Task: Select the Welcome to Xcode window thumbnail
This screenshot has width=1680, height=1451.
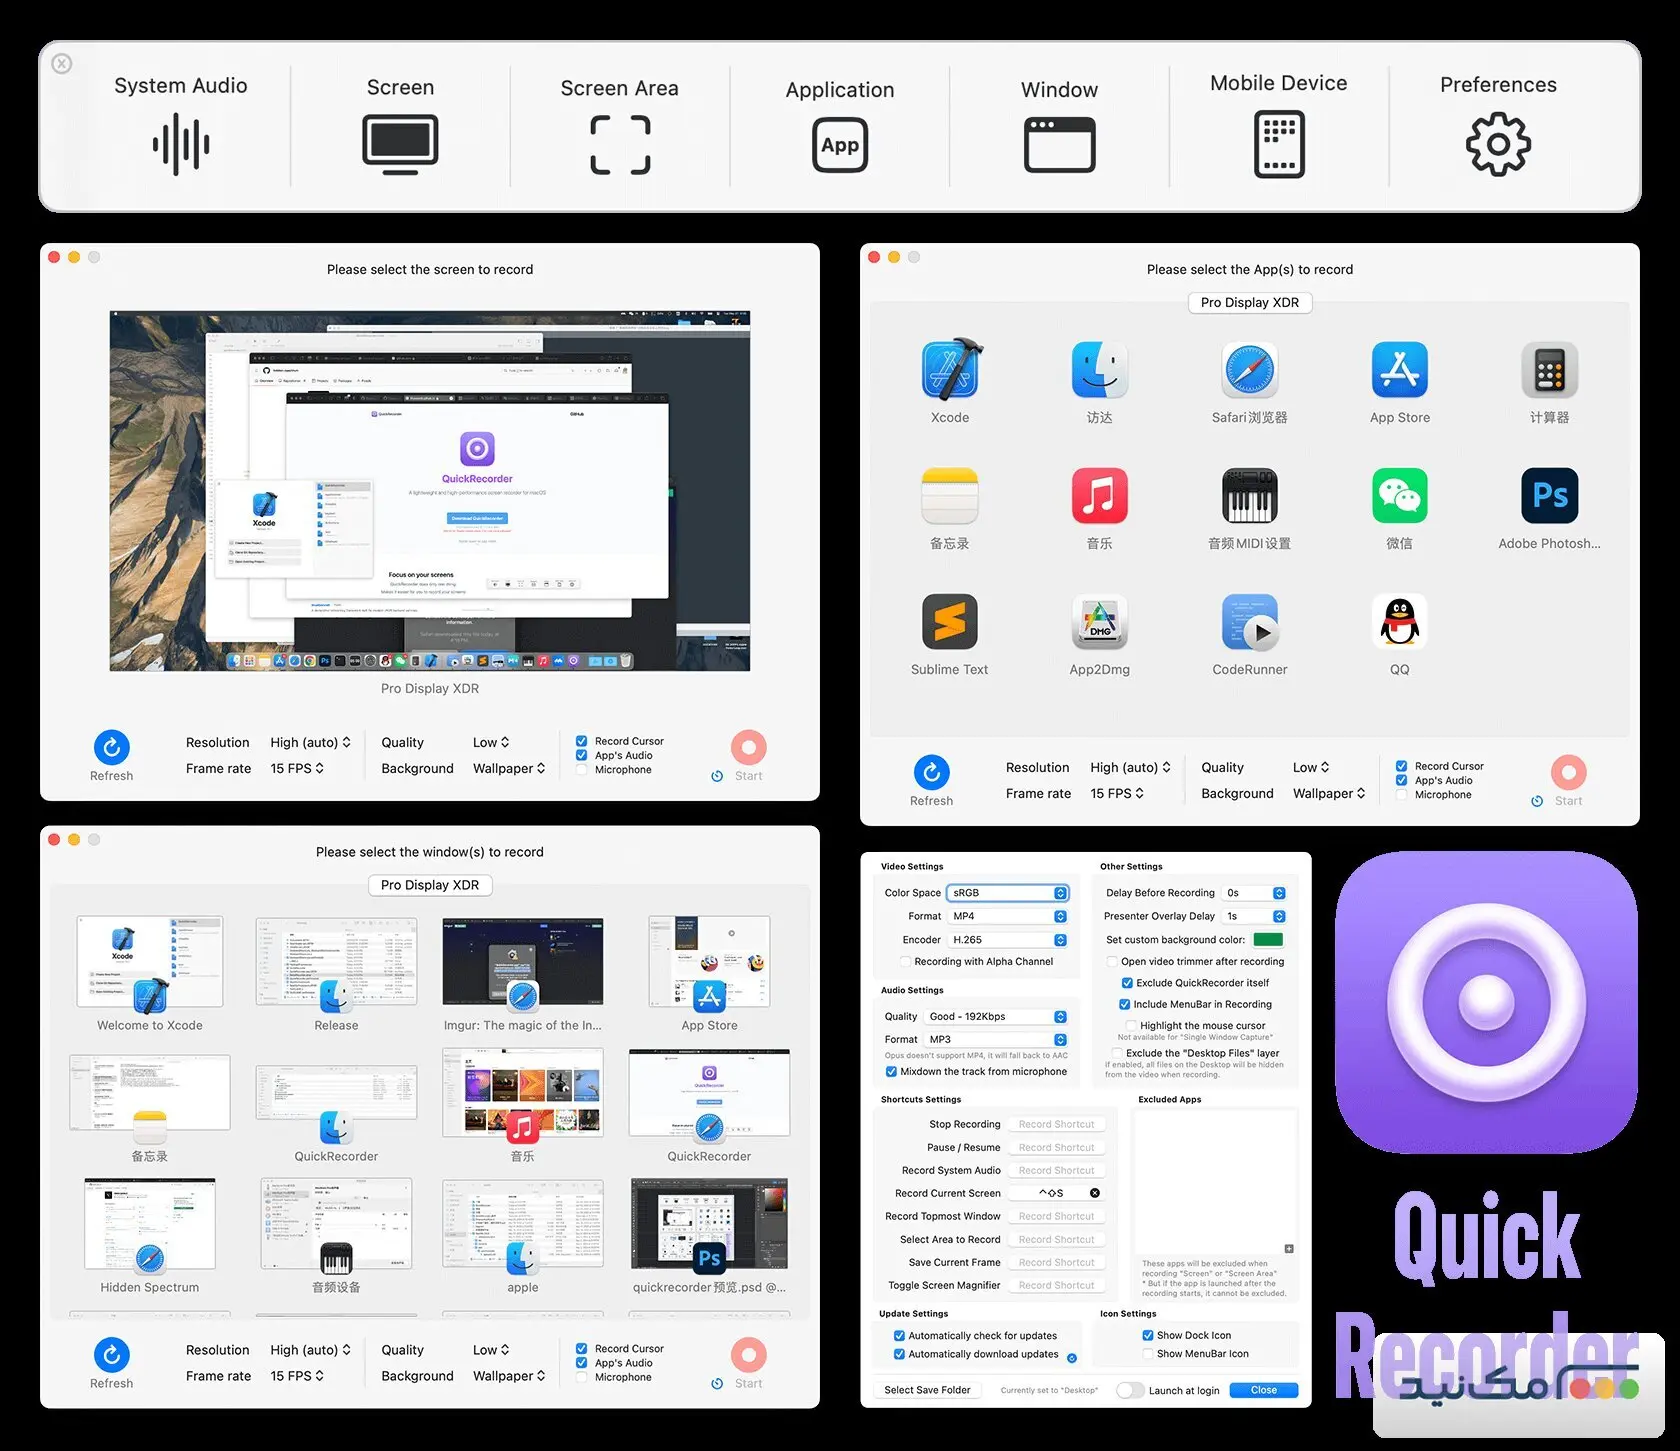Action: coord(149,962)
